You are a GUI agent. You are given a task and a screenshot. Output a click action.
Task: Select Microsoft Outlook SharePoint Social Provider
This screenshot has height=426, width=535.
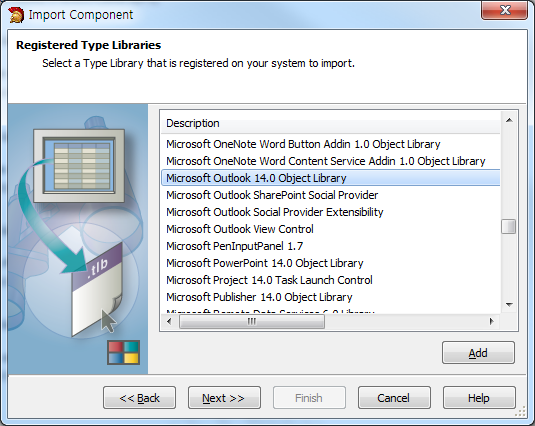pyautogui.click(x=330, y=195)
